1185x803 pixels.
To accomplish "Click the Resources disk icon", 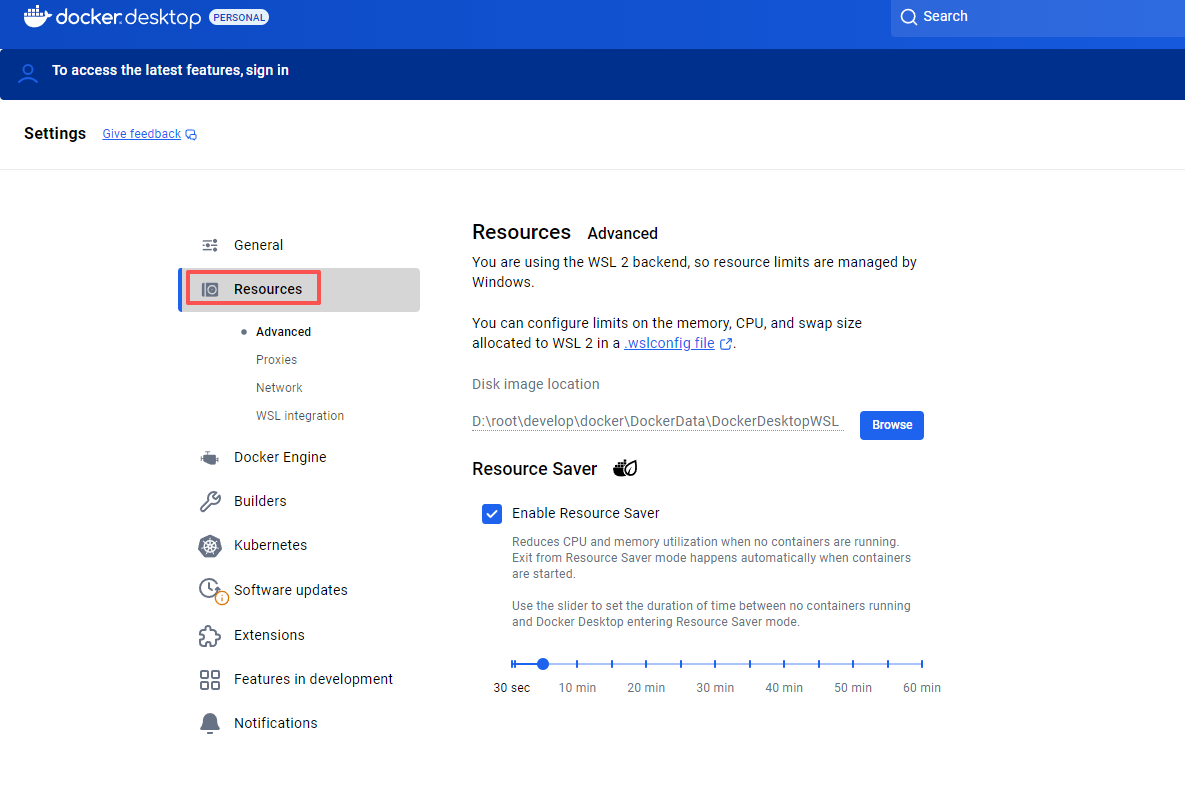I will pyautogui.click(x=210, y=289).
